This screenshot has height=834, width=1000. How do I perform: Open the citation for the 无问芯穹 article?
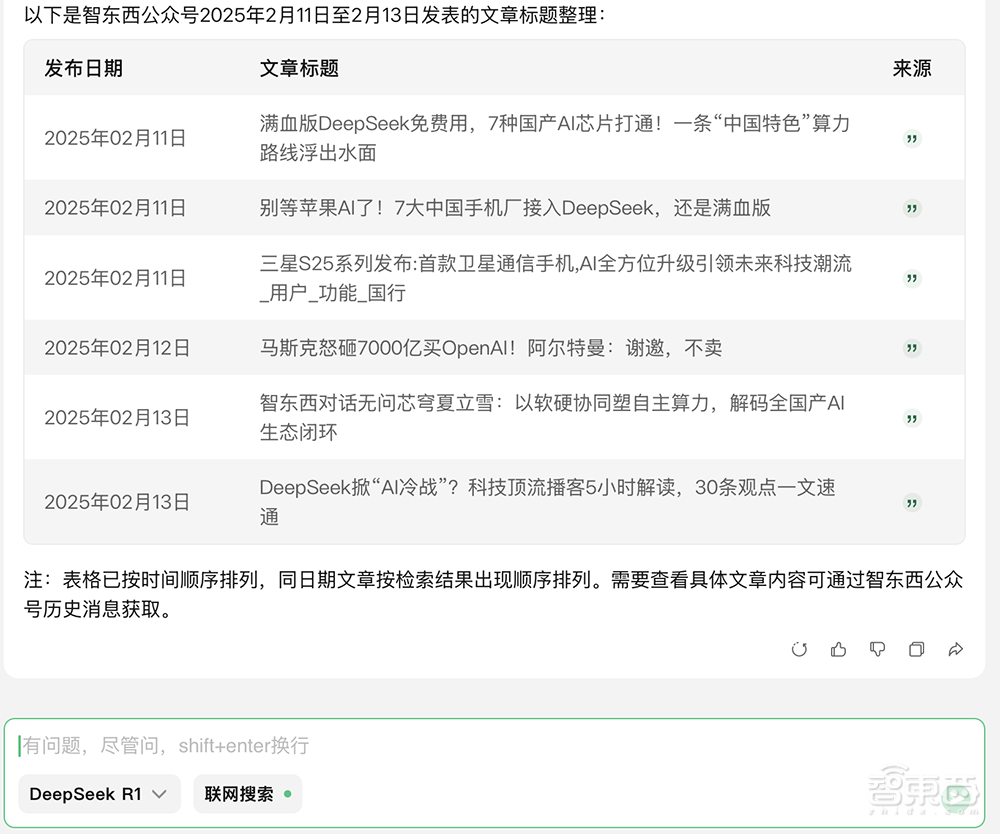[911, 417]
